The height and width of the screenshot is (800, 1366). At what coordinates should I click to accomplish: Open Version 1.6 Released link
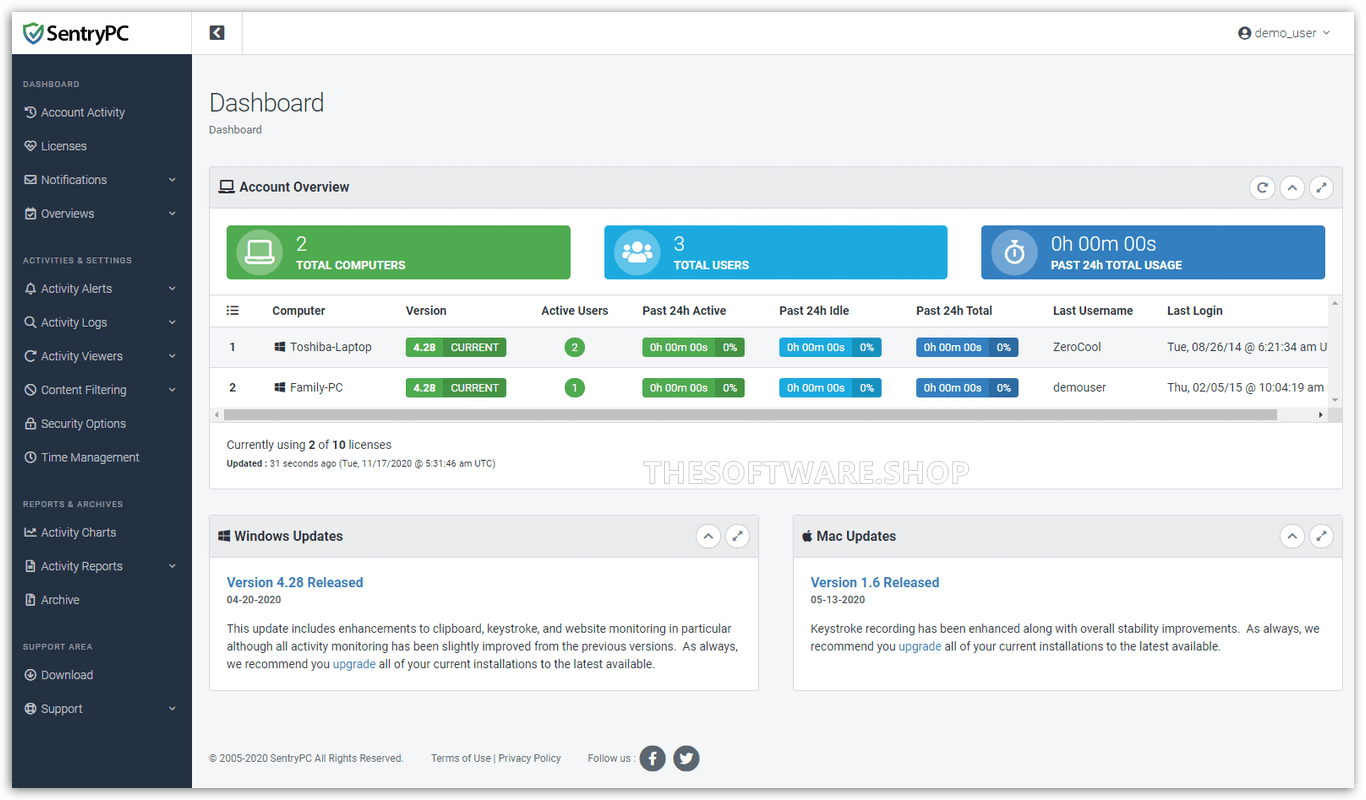point(875,582)
